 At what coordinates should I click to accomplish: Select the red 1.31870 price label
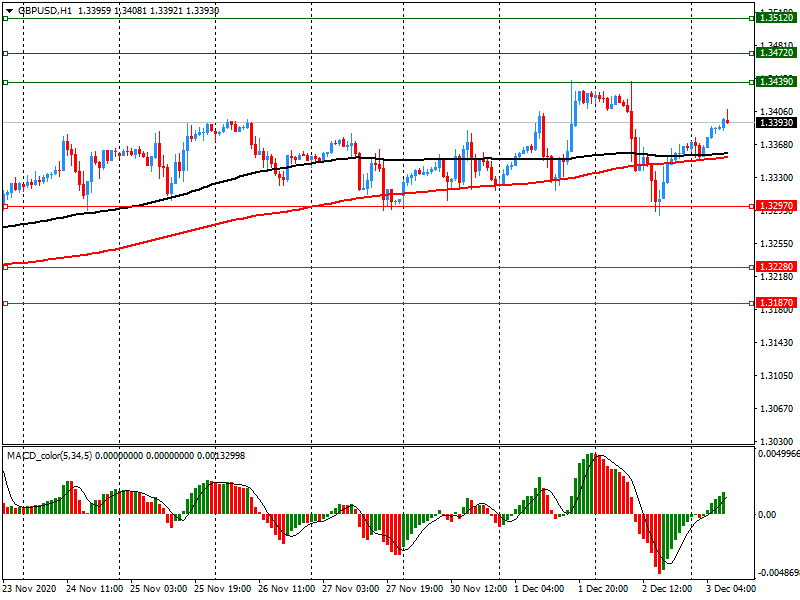[x=776, y=302]
